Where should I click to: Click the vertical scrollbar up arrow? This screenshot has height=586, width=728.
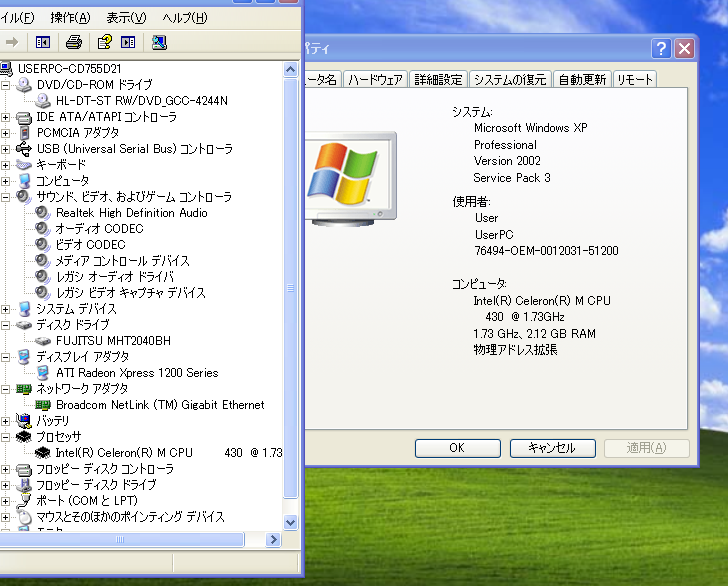[290, 70]
